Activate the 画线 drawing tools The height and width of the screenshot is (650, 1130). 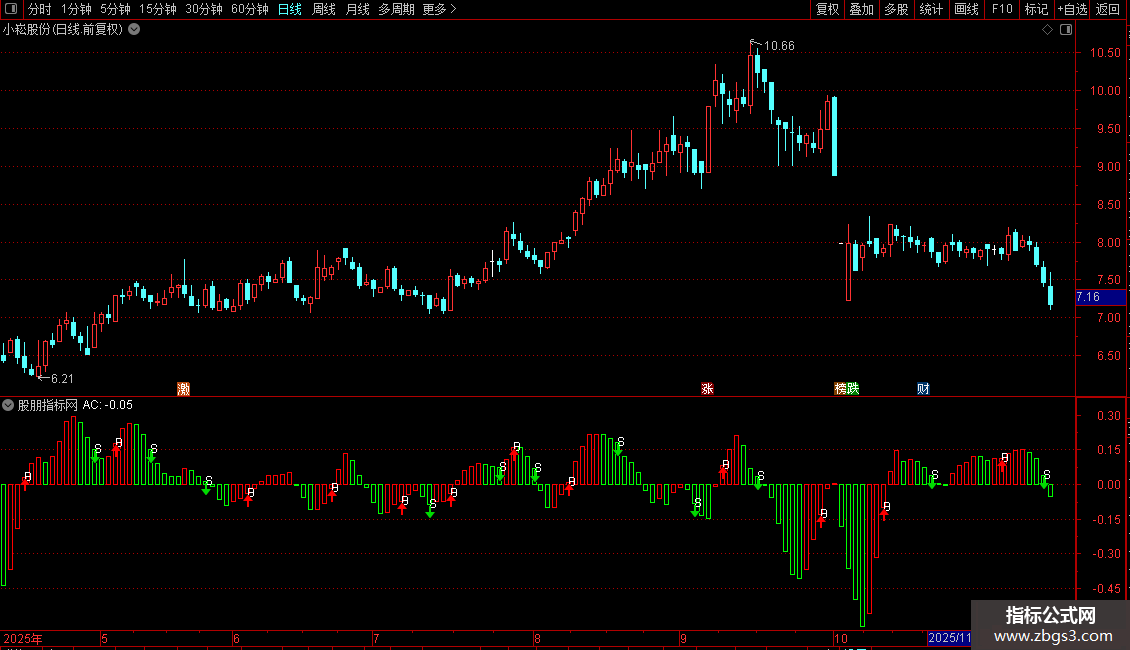click(x=966, y=9)
